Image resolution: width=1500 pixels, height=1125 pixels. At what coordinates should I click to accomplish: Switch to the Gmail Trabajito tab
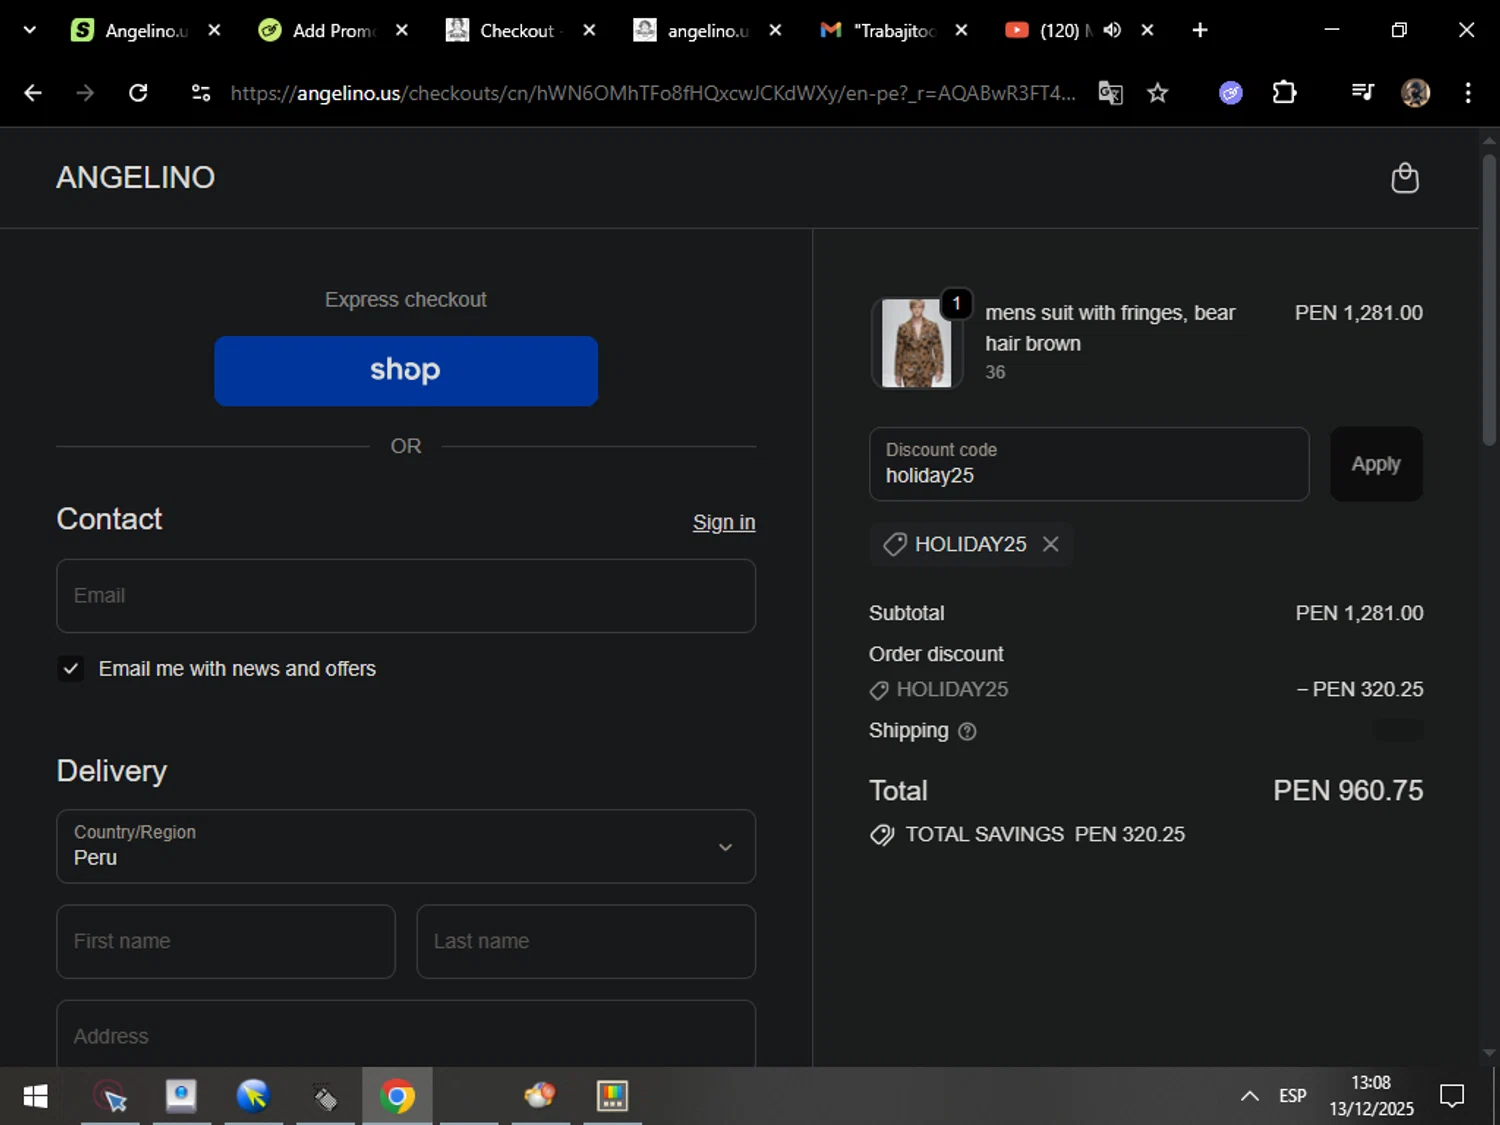pyautogui.click(x=880, y=30)
